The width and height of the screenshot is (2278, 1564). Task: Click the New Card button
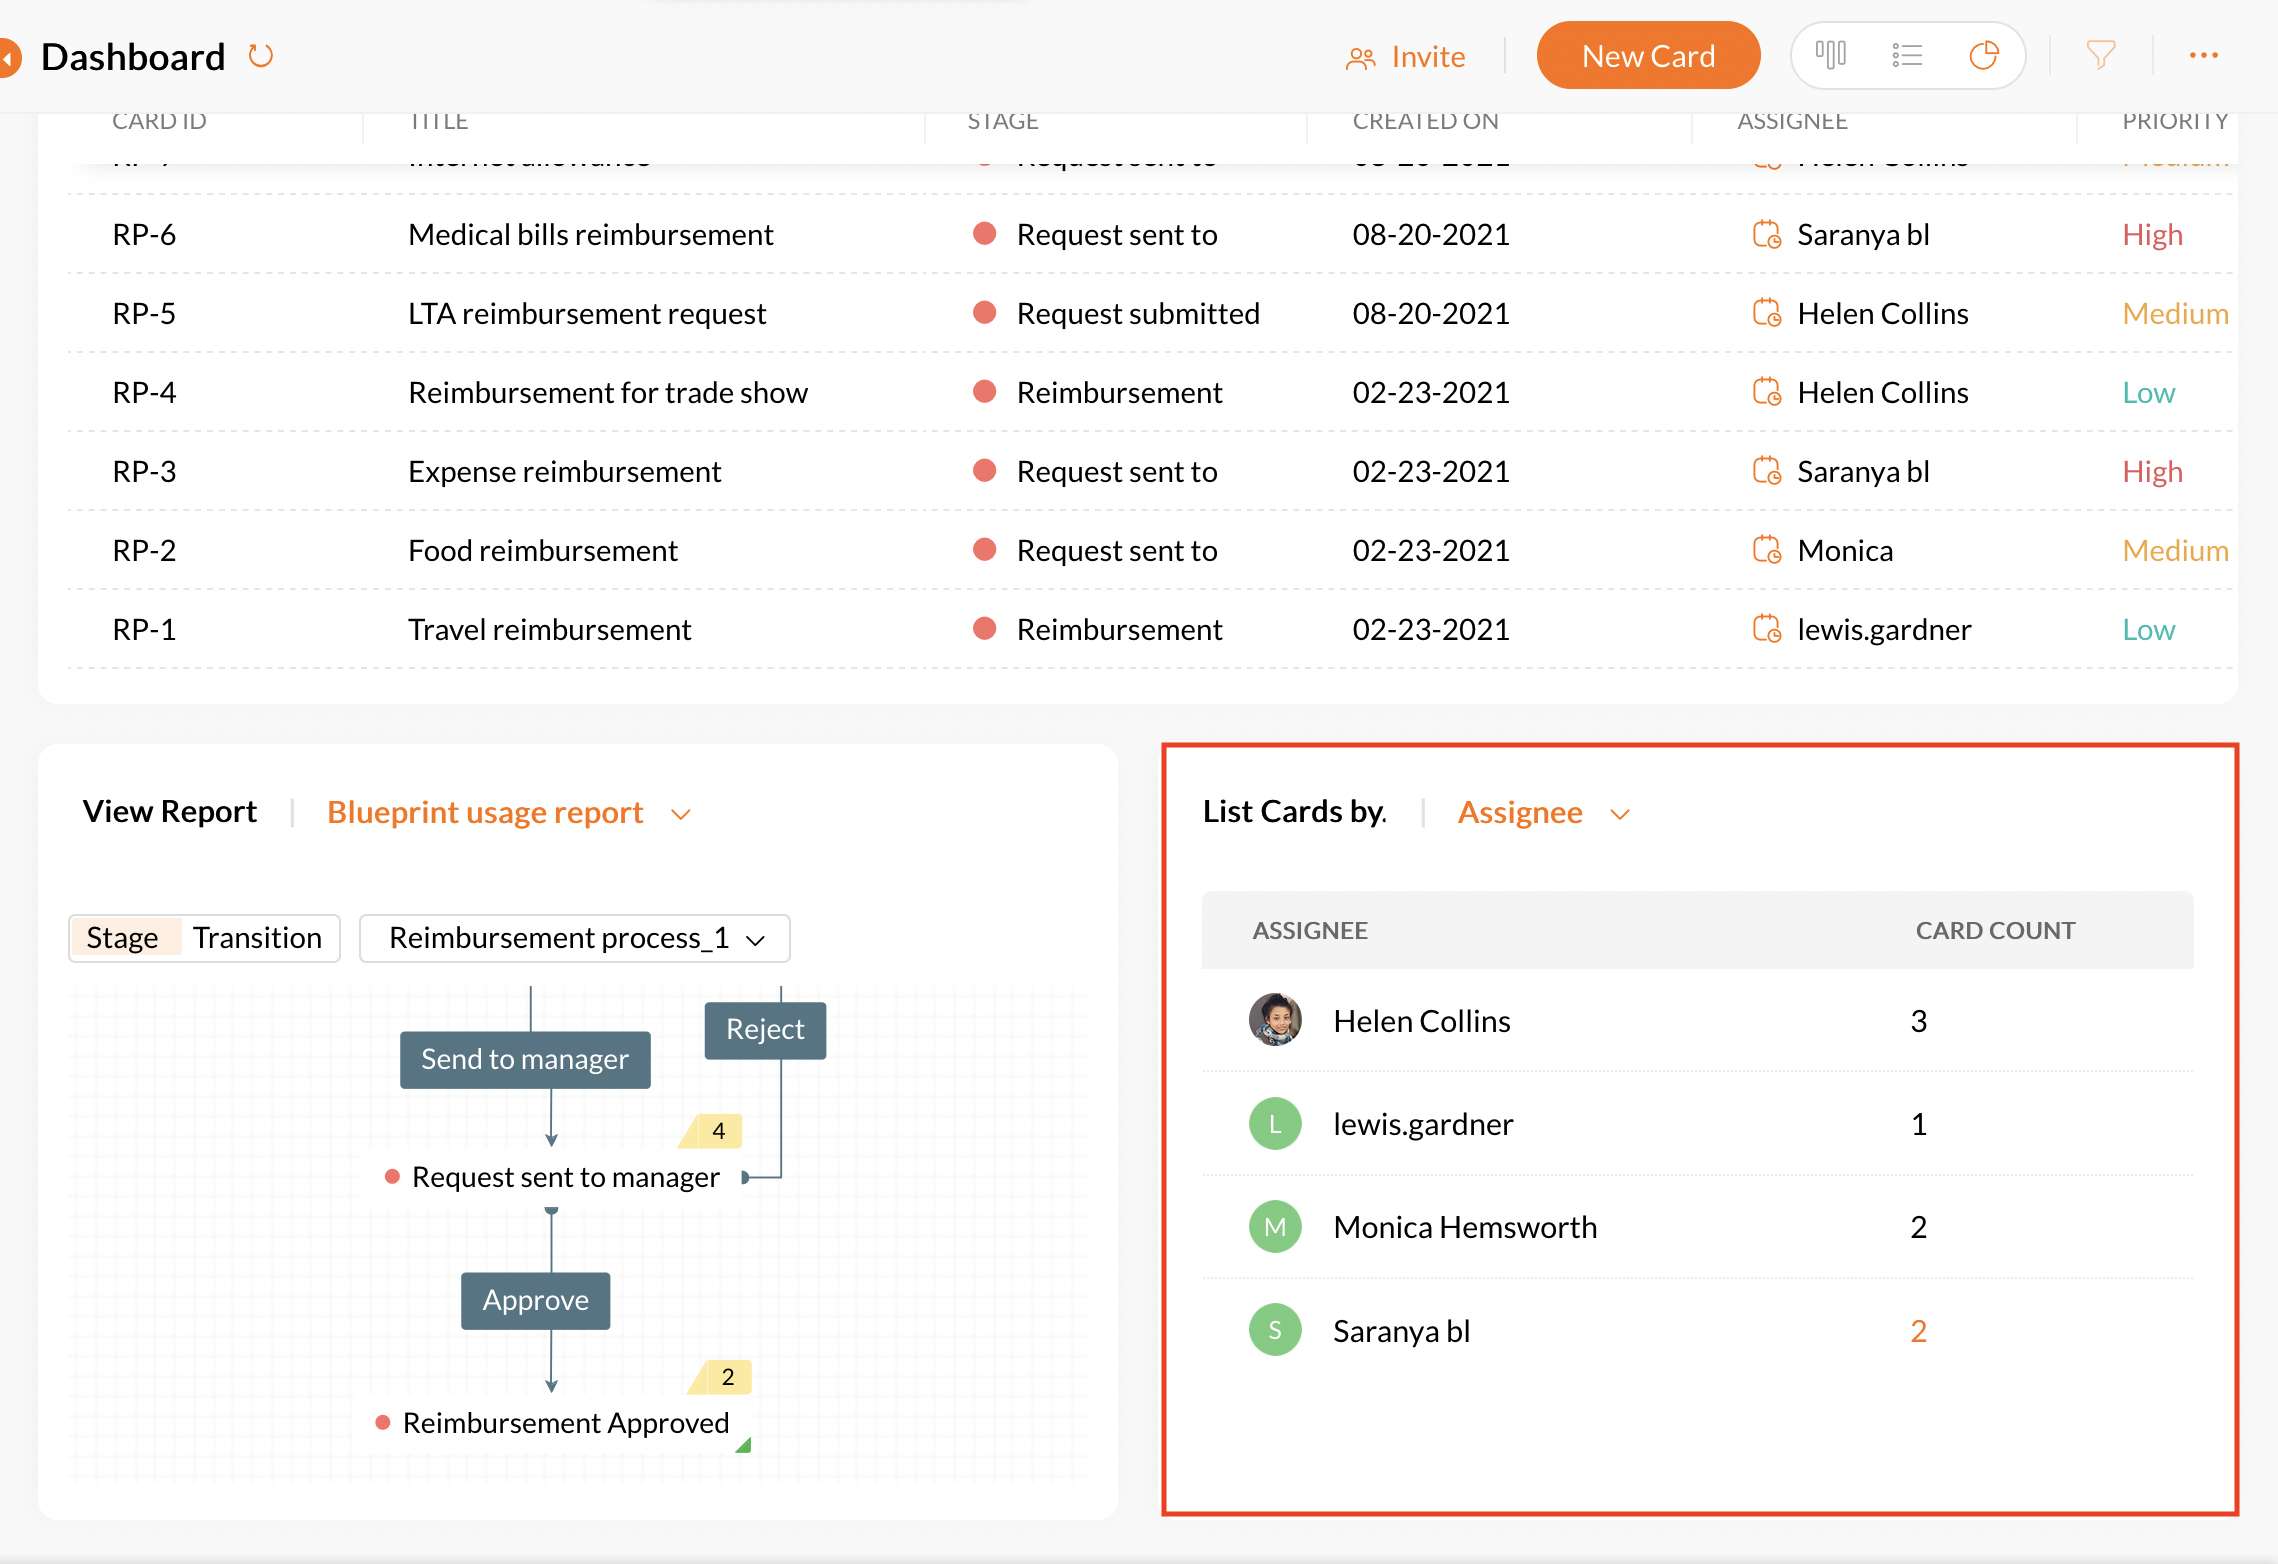1648,56
